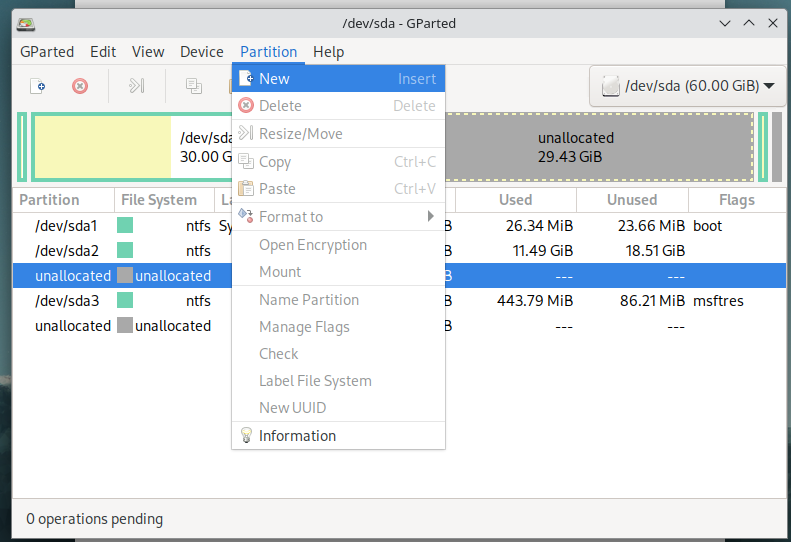Click the New icon in Partition menu
This screenshot has height=542, width=791.
(246, 78)
